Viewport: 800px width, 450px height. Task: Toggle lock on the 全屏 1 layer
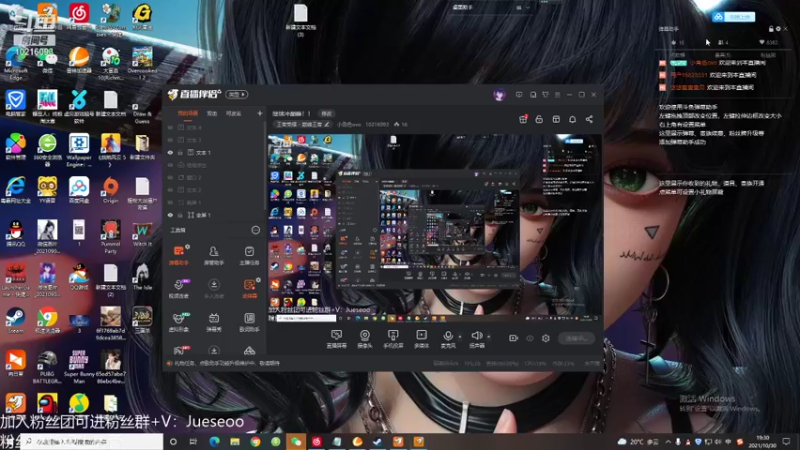tap(180, 215)
